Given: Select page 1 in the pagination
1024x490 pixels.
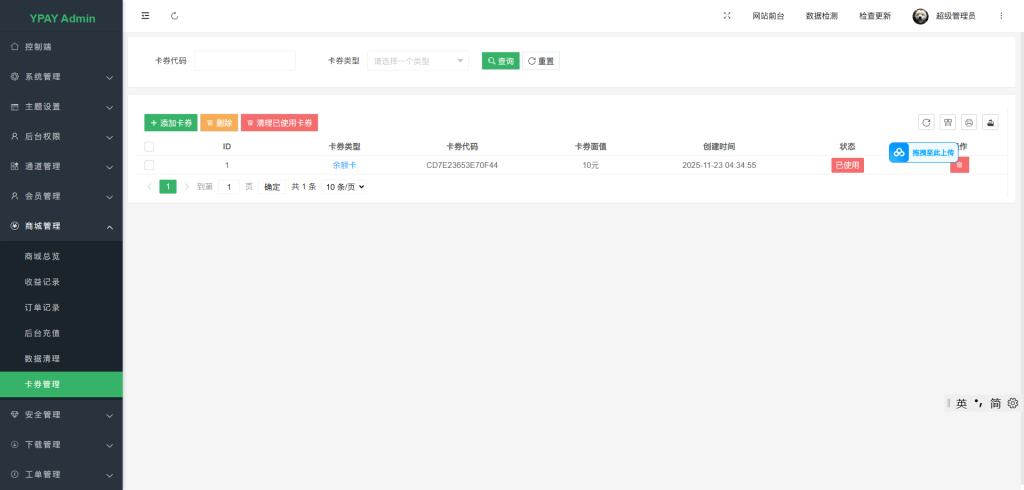Looking at the screenshot, I should (x=168, y=187).
